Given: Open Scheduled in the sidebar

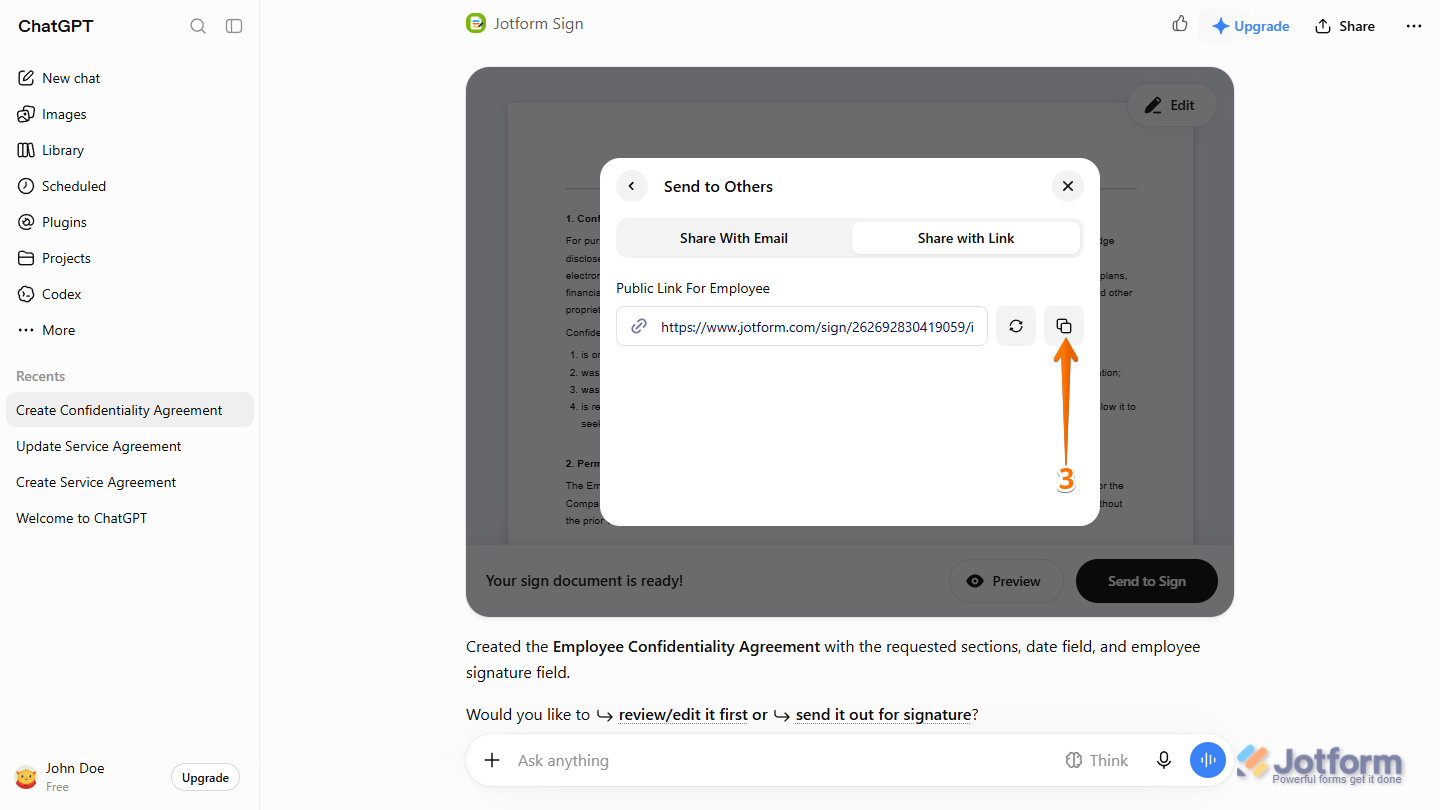Looking at the screenshot, I should point(130,186).
